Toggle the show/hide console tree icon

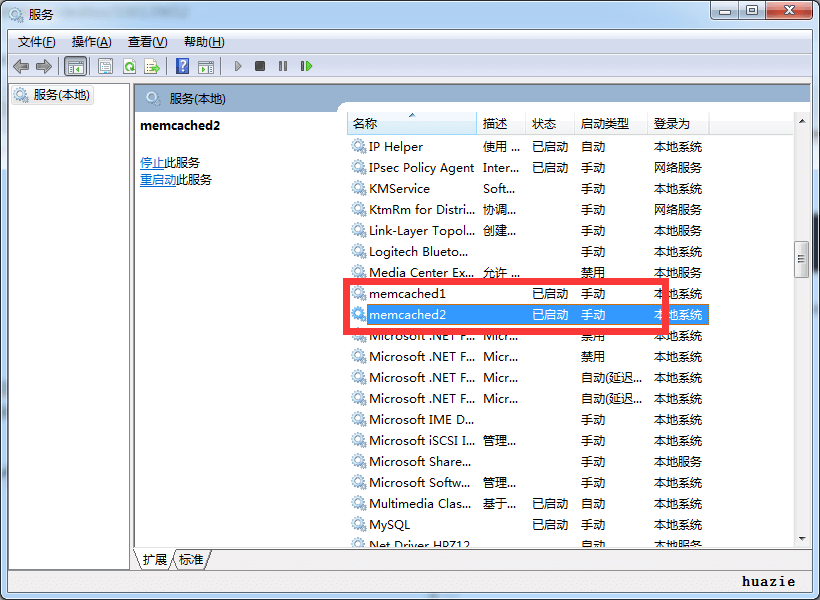point(75,66)
